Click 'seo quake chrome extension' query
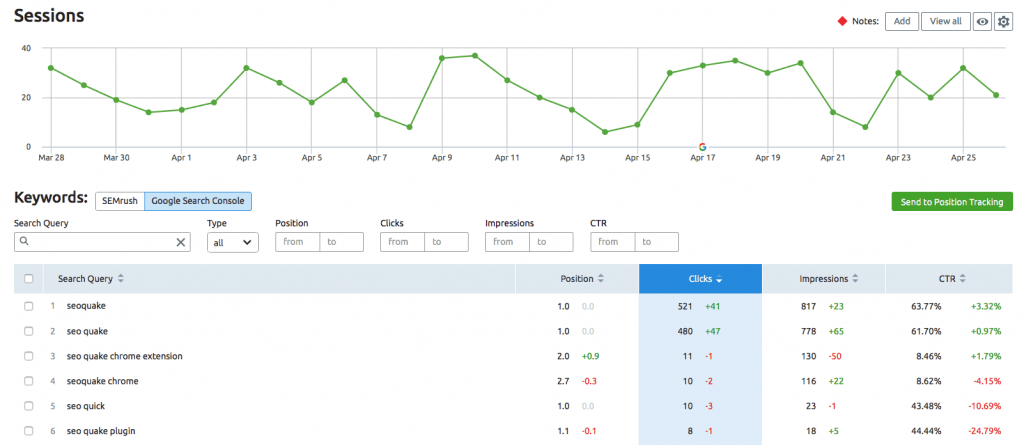 (x=125, y=356)
